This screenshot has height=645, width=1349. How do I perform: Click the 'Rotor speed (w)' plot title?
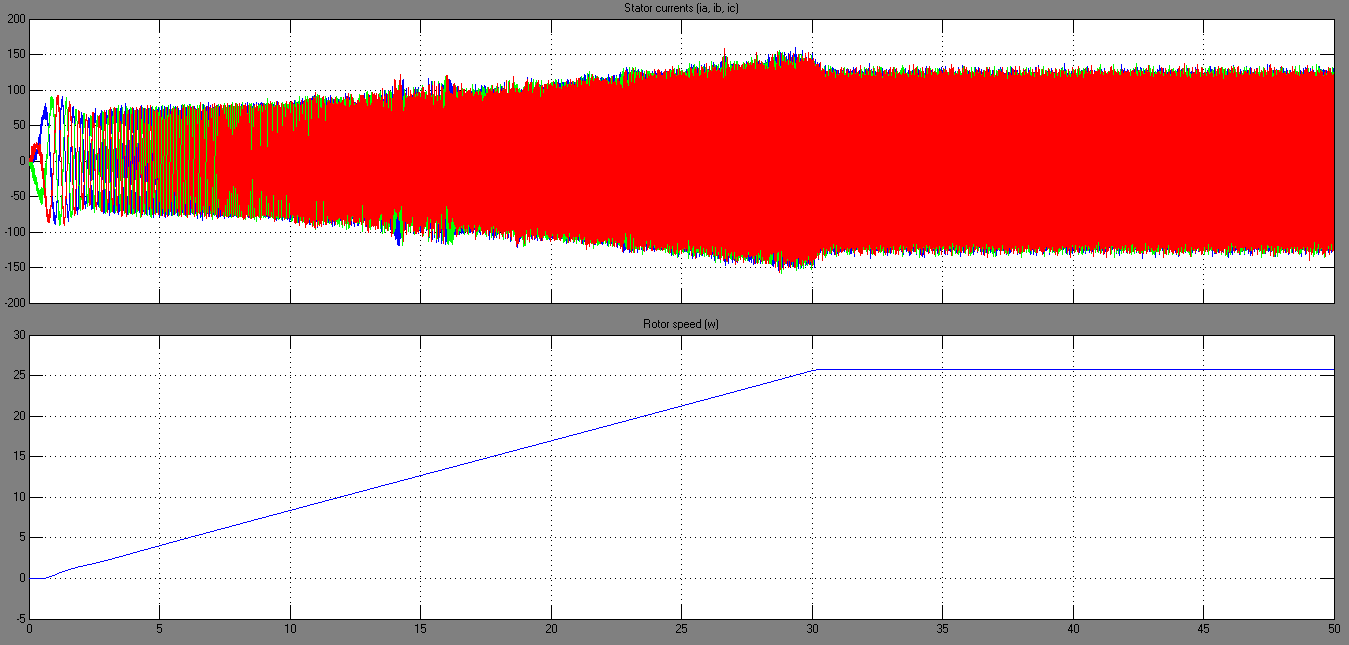tap(680, 324)
